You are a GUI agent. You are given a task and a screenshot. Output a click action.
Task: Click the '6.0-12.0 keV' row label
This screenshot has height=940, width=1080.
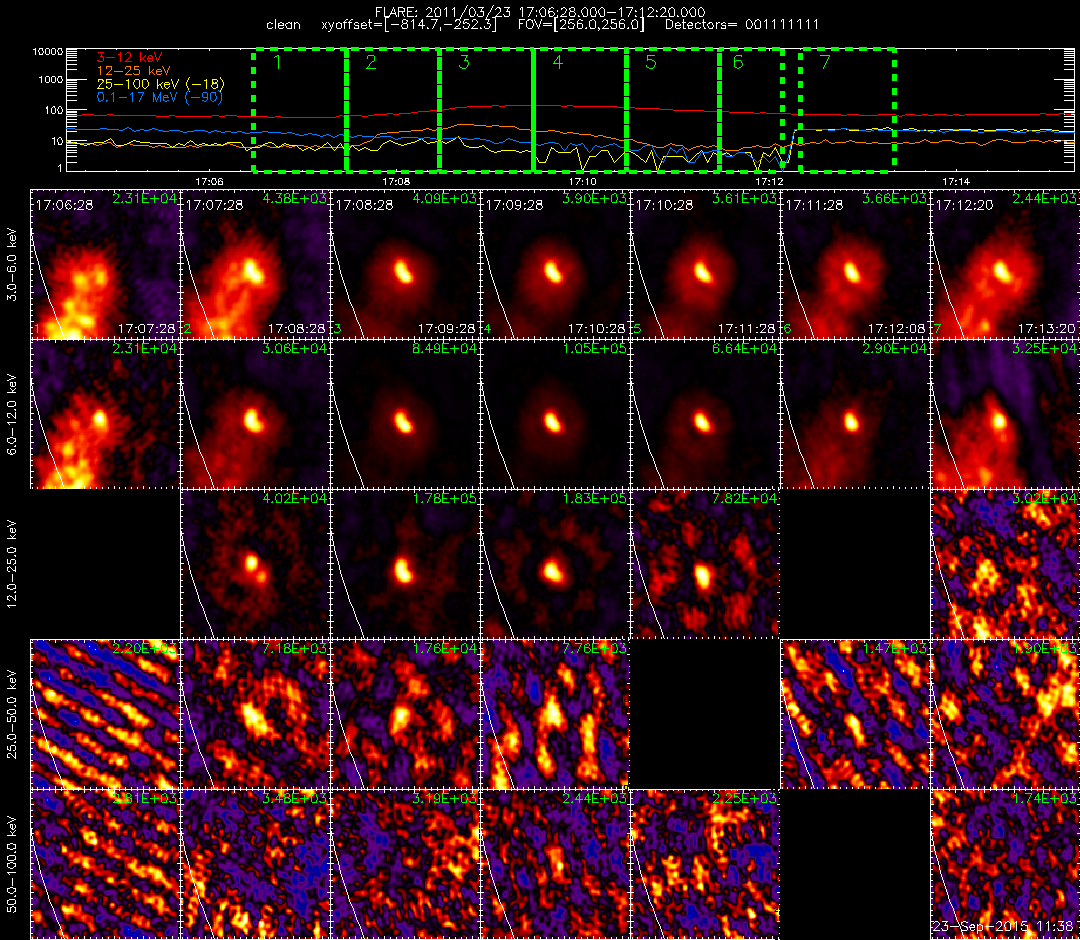click(x=12, y=415)
